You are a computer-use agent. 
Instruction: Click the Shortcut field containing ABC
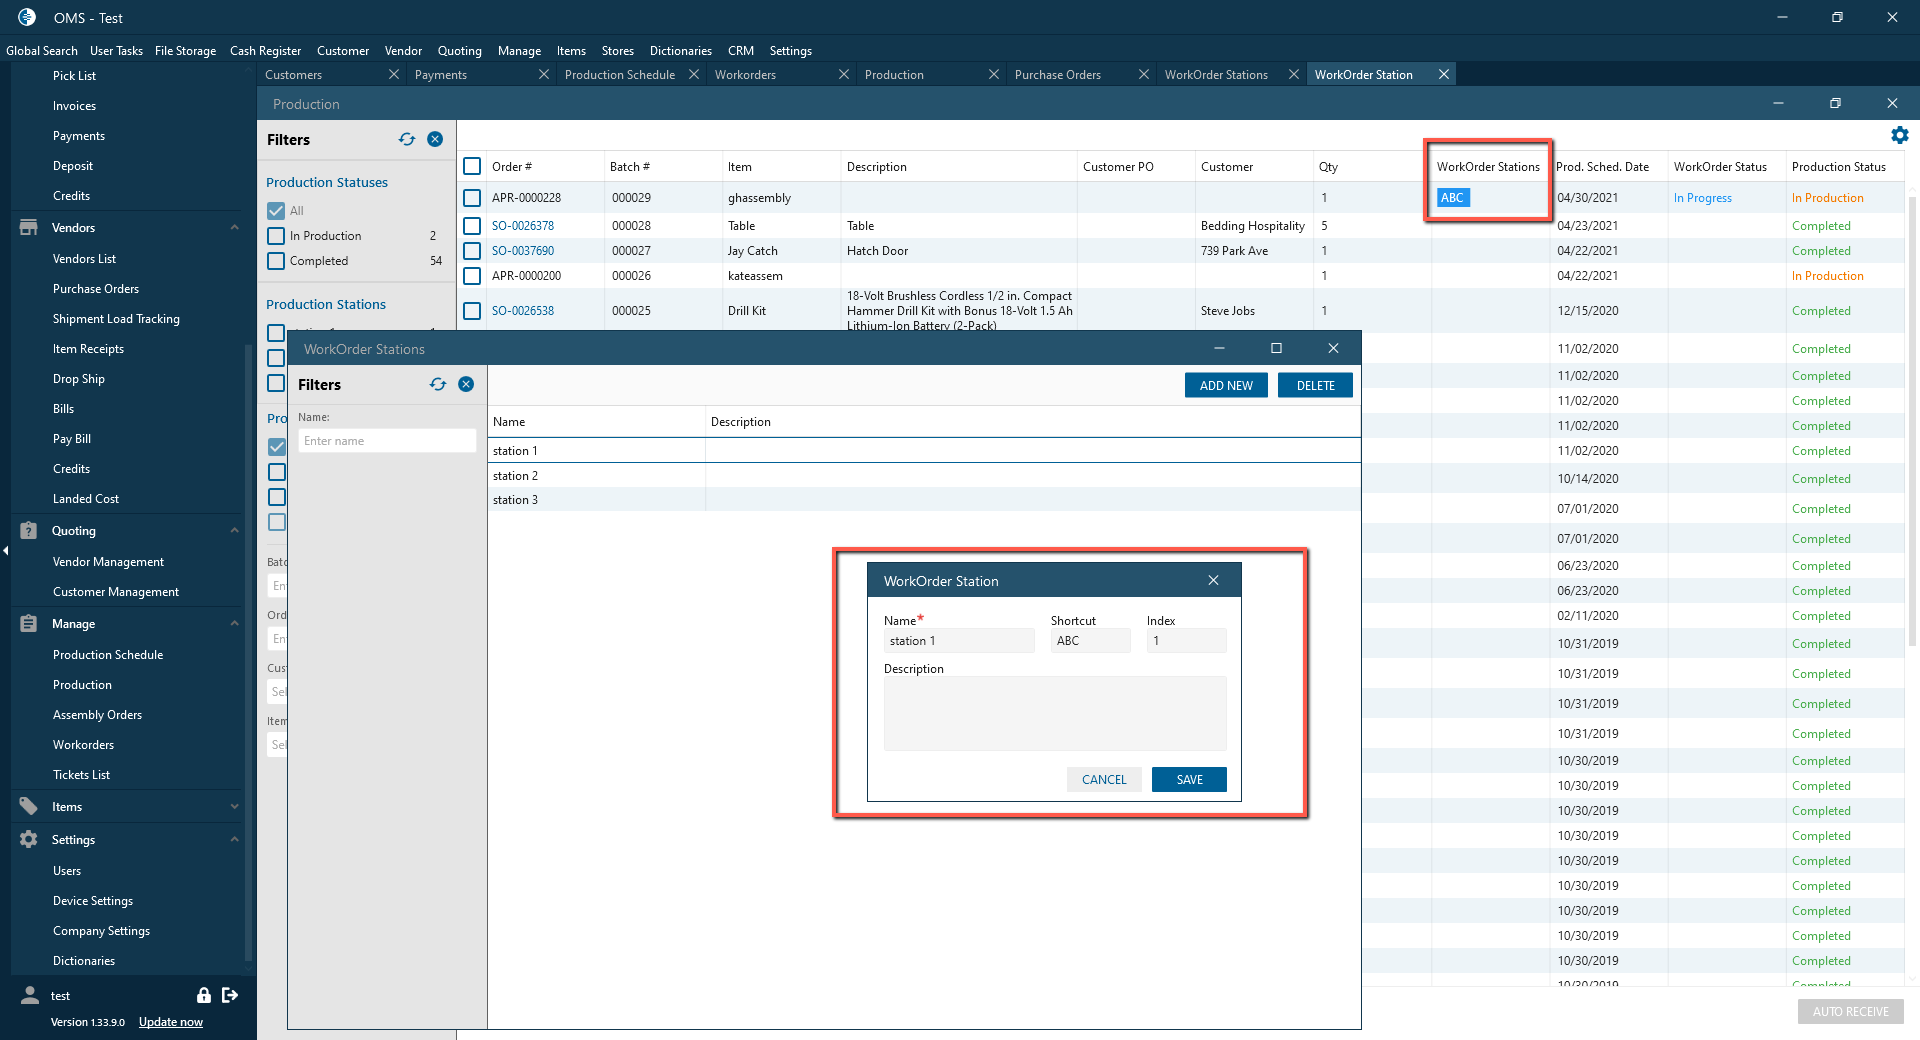(1091, 641)
